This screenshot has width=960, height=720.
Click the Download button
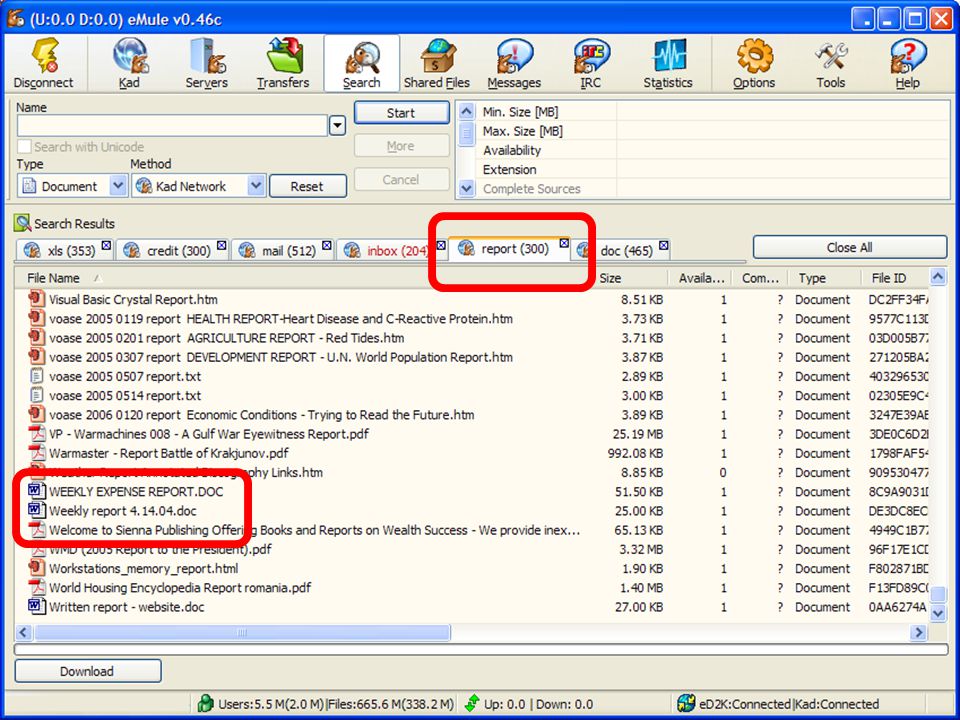[x=88, y=671]
